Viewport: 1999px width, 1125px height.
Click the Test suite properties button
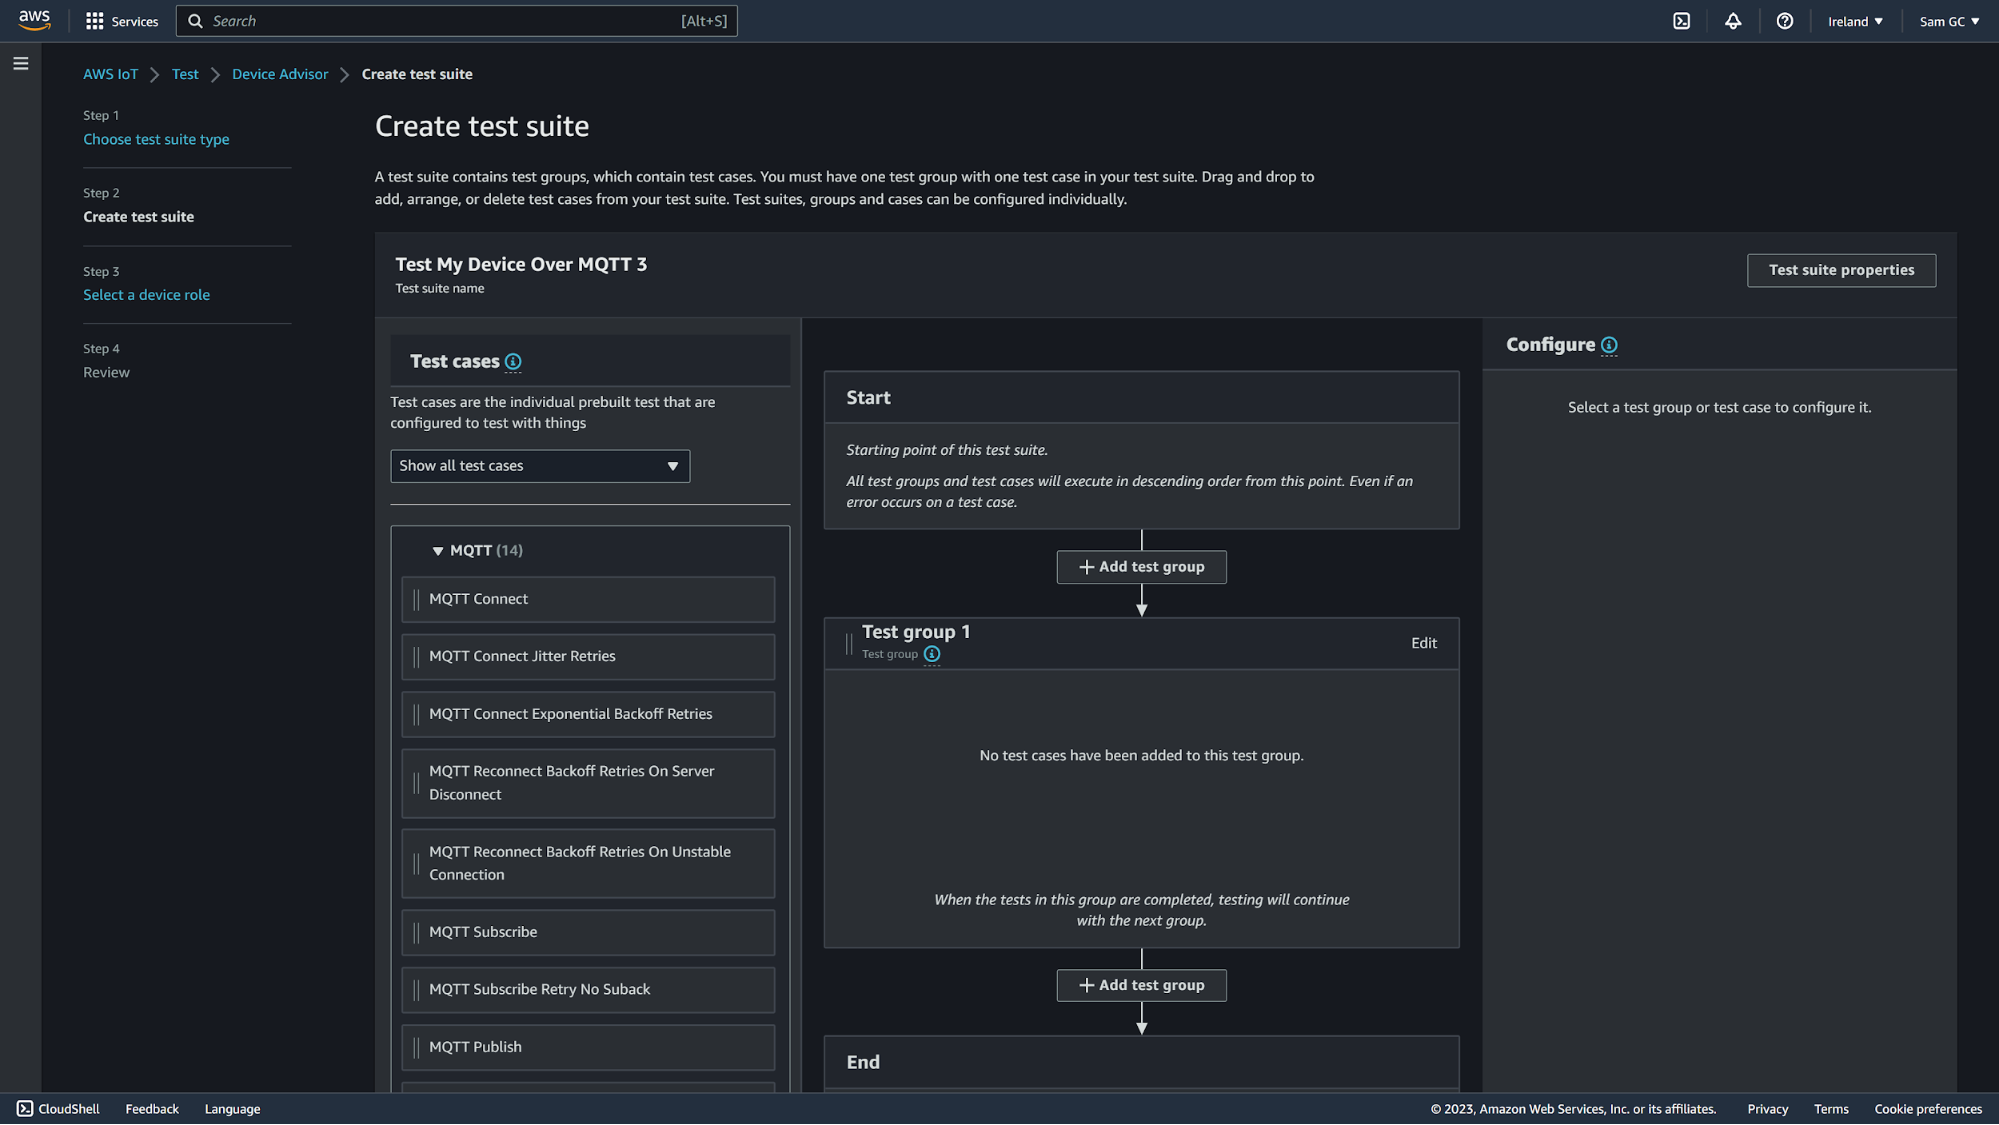point(1841,270)
